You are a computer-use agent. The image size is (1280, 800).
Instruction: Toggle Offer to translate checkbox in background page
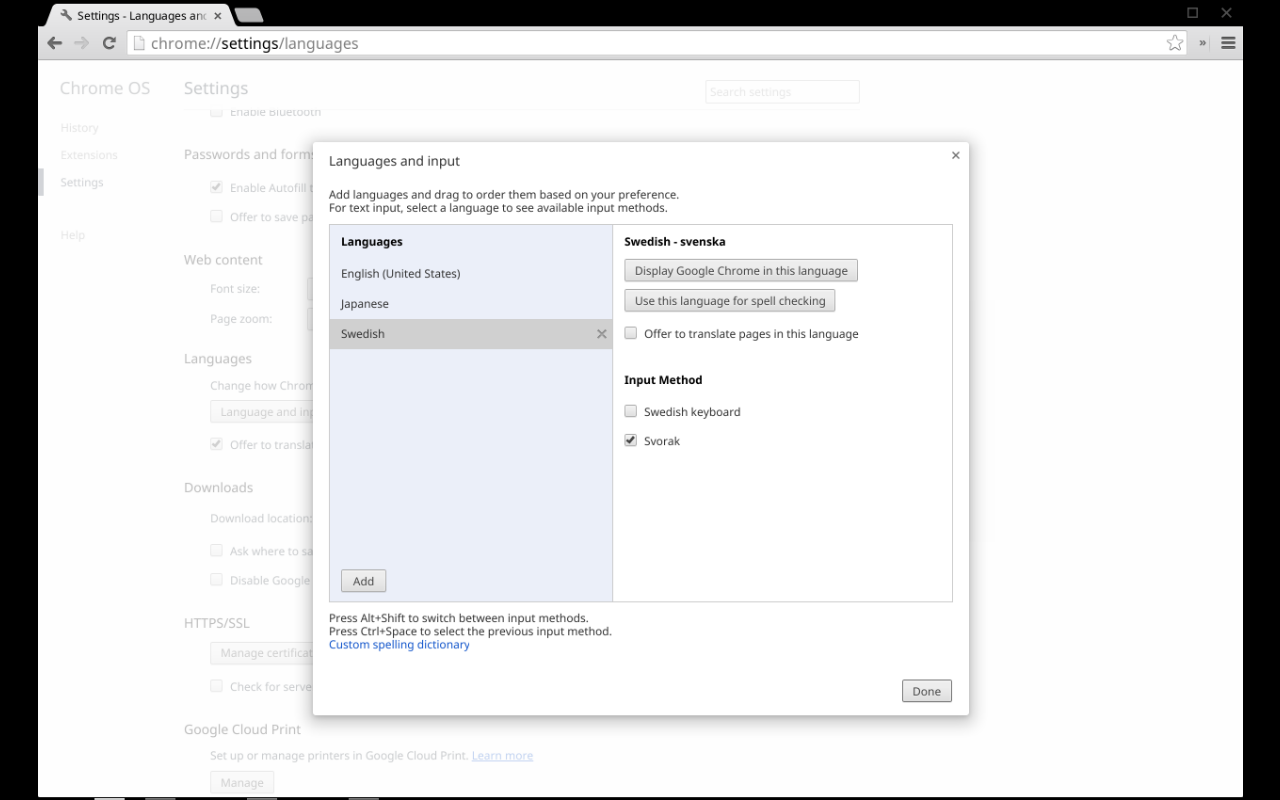pyautogui.click(x=216, y=444)
